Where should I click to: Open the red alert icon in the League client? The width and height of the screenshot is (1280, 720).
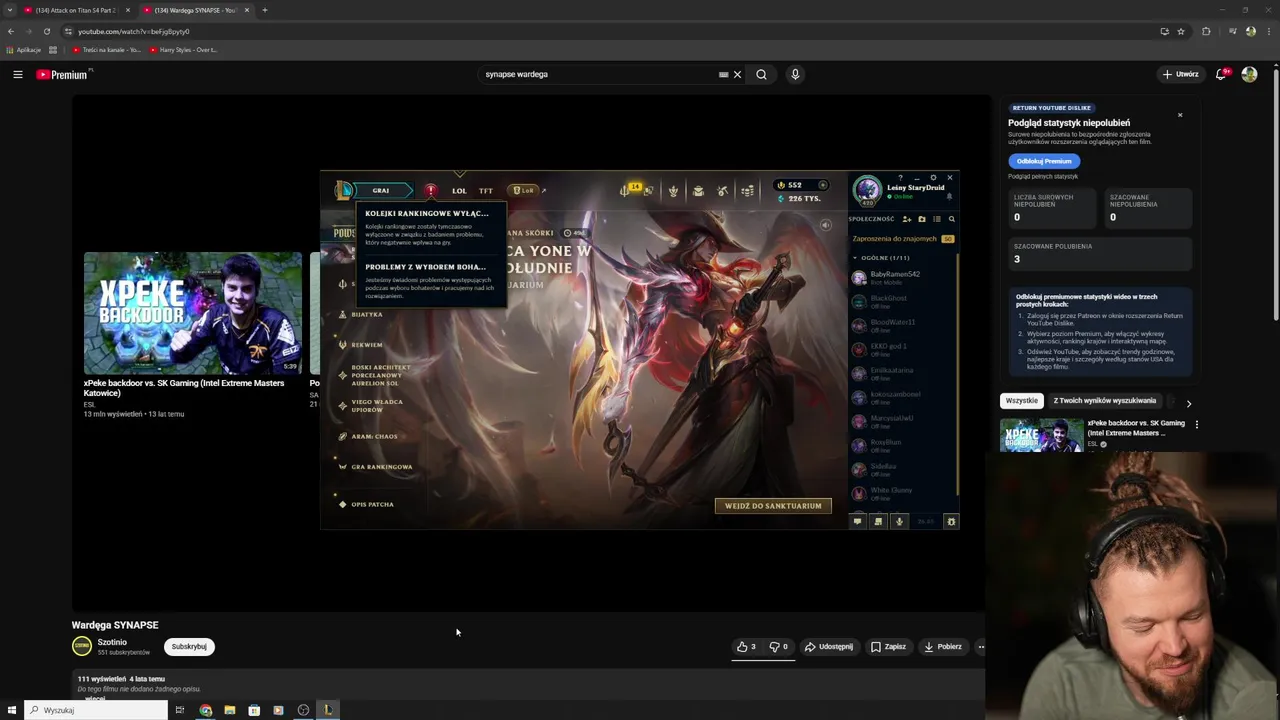431,190
